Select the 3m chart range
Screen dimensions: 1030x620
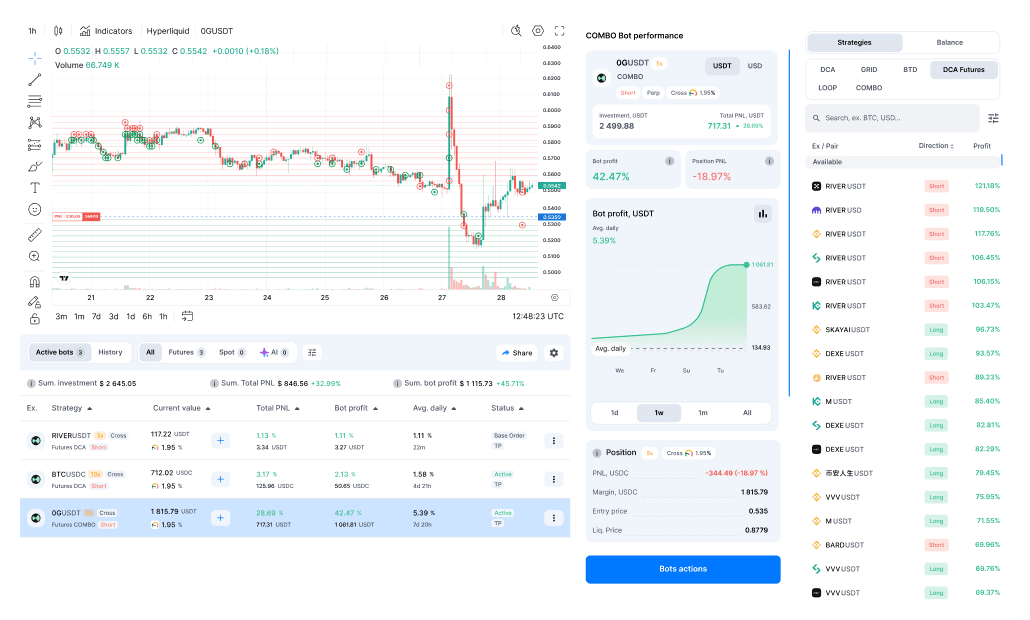(x=61, y=317)
